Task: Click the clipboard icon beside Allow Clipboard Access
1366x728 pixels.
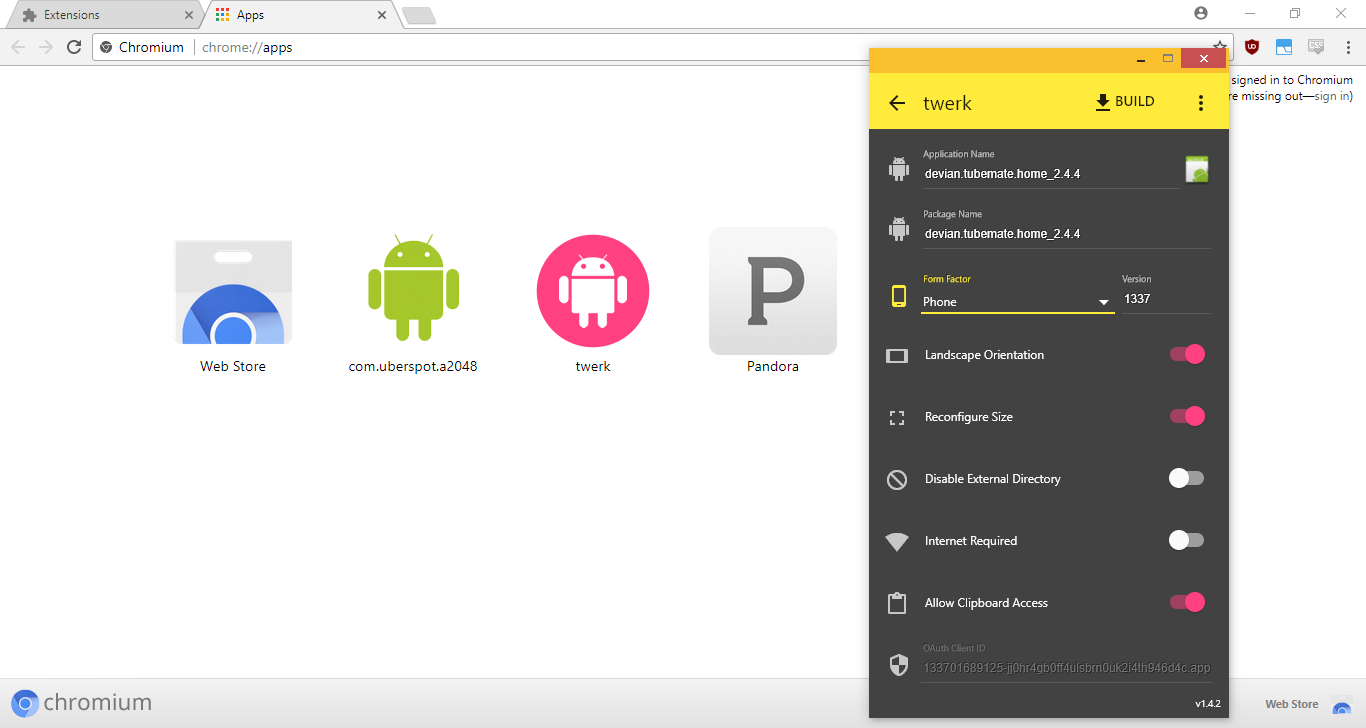Action: (897, 603)
